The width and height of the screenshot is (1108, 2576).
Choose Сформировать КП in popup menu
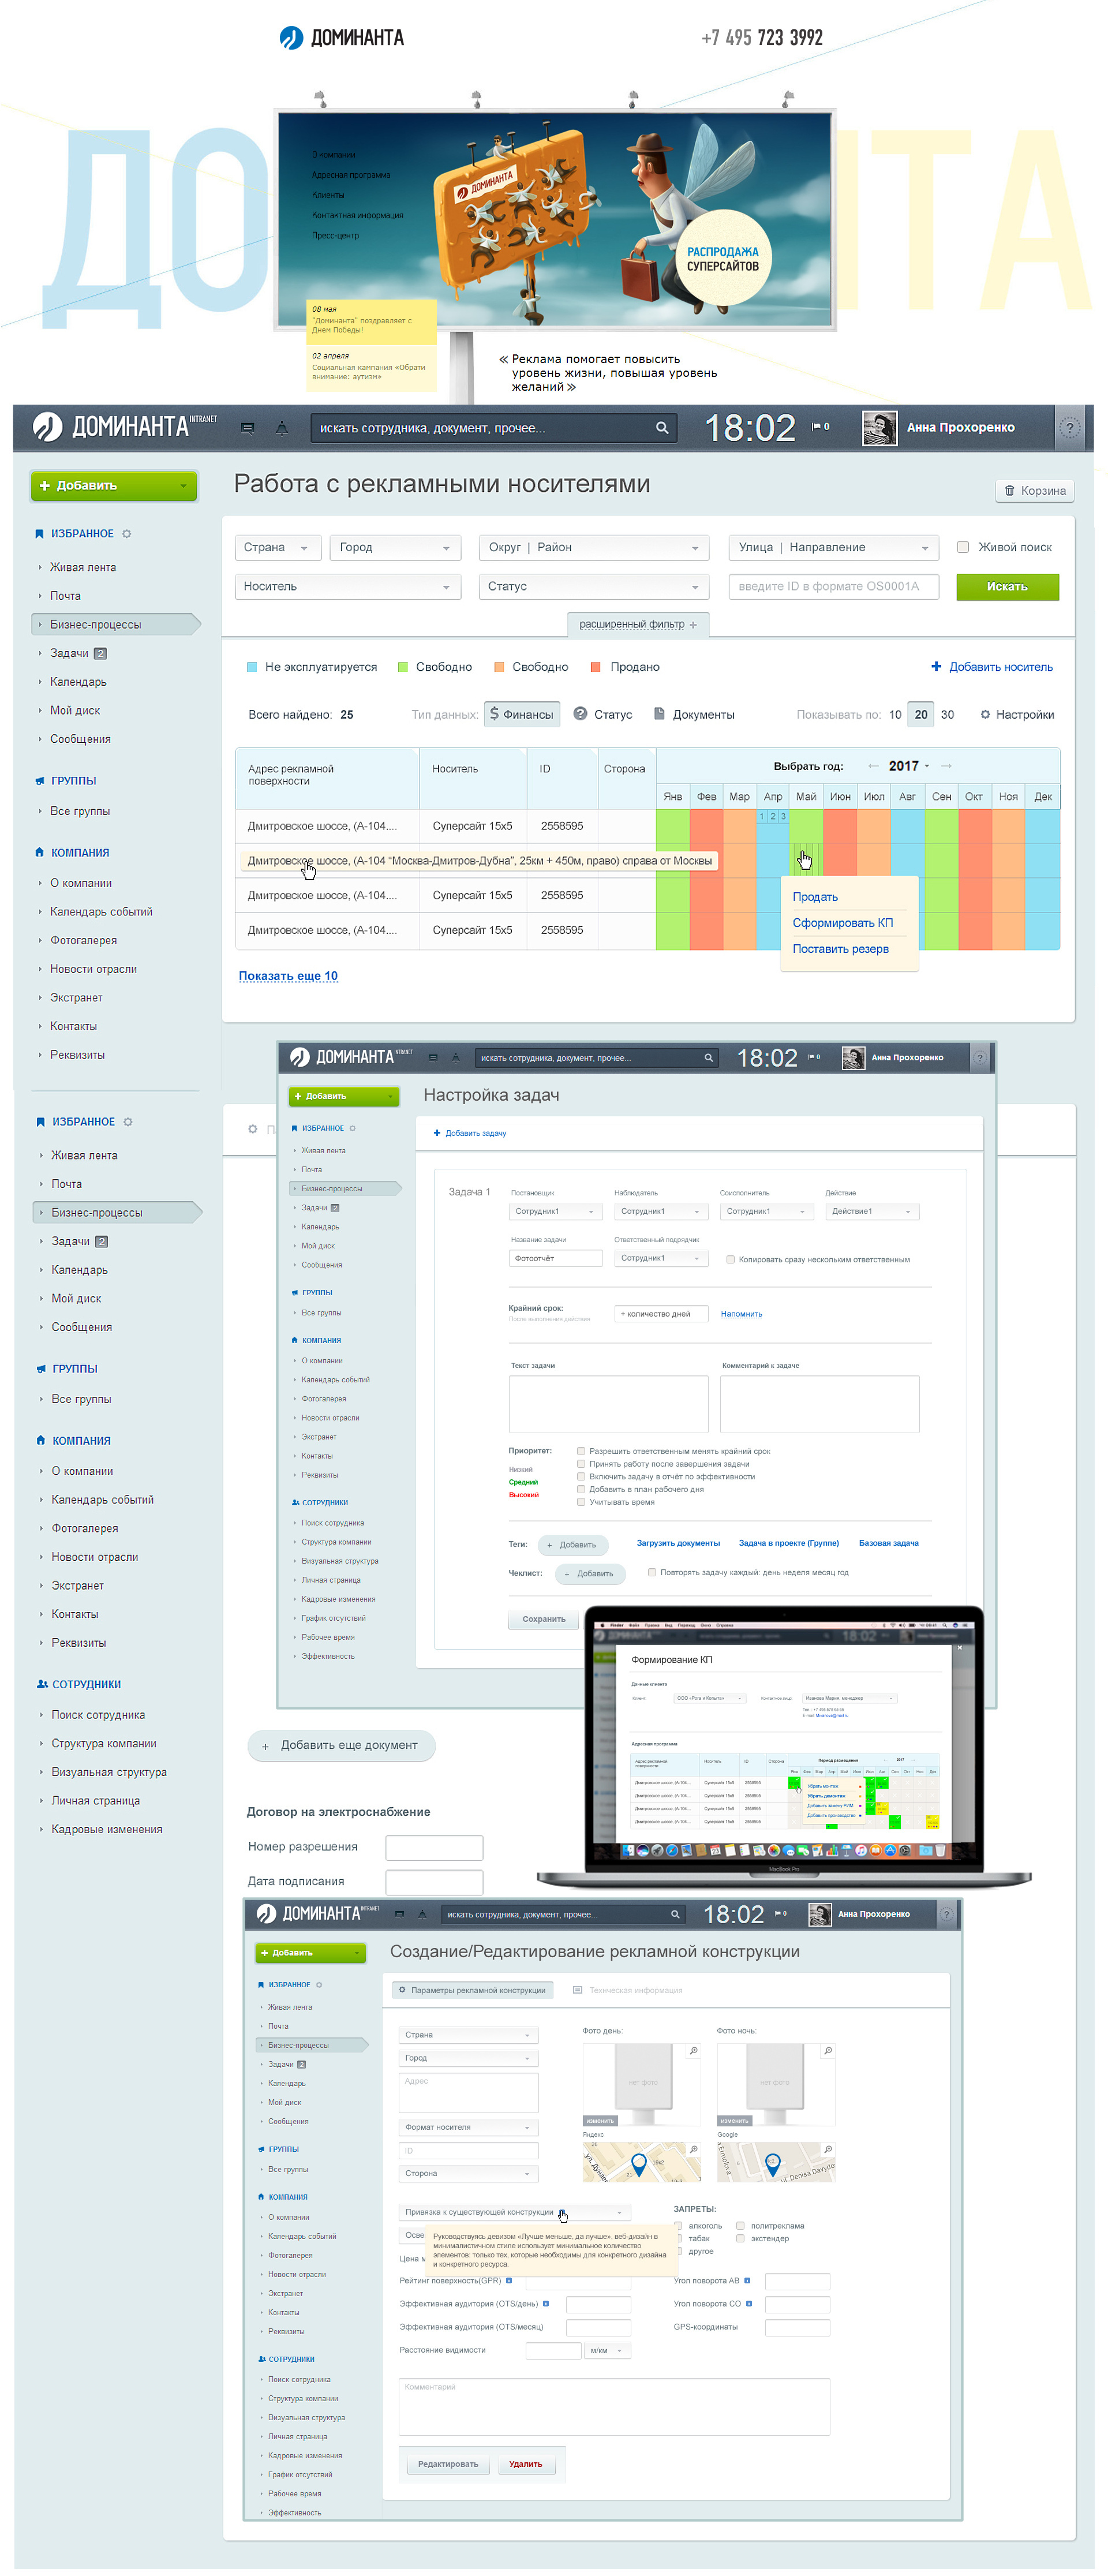coord(842,923)
